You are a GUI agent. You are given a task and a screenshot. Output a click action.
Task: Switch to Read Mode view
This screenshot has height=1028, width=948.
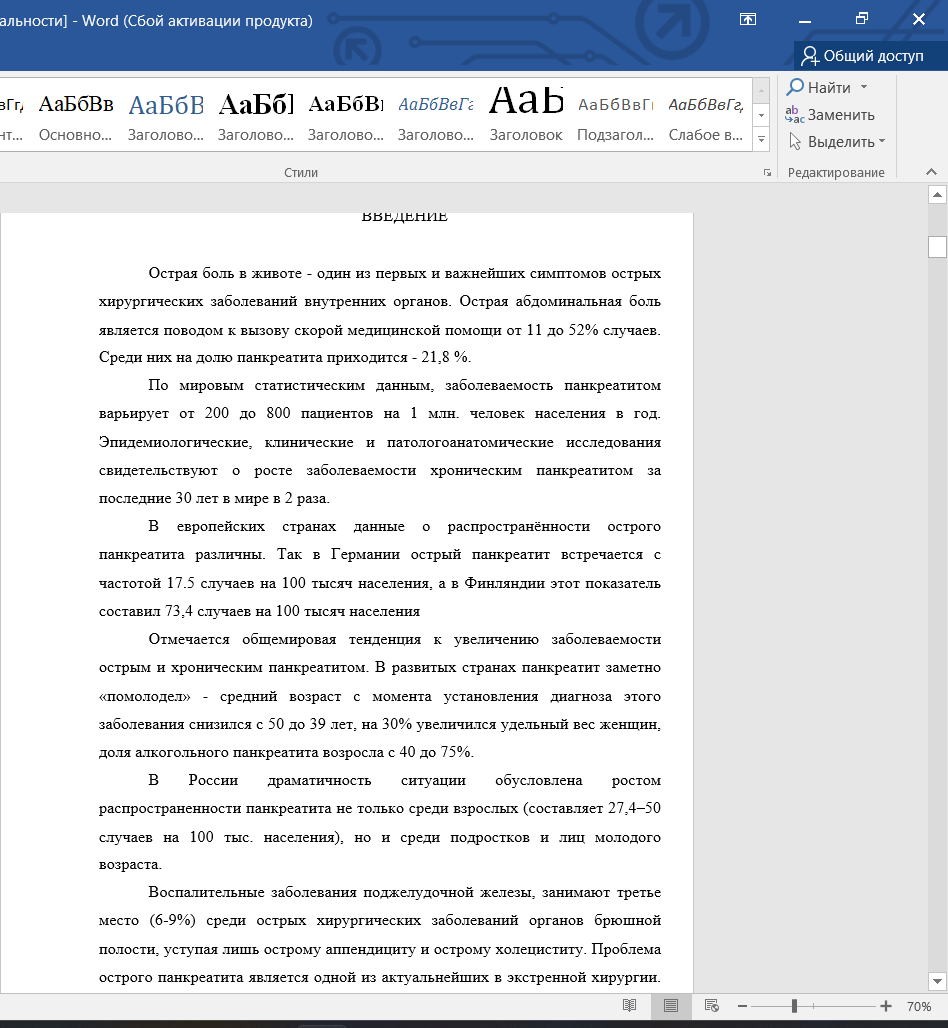[x=629, y=1005]
